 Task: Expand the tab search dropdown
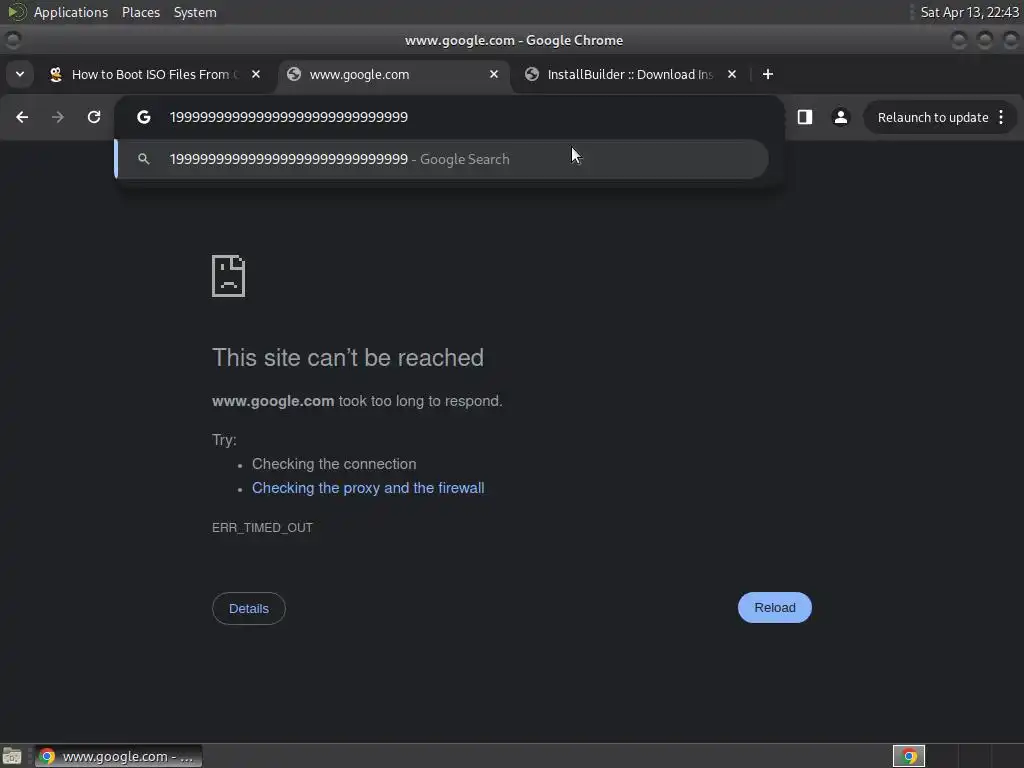(20, 74)
